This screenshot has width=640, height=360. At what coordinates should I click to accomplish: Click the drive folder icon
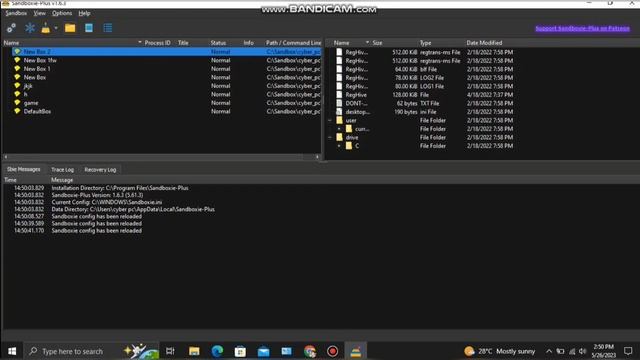[340, 137]
